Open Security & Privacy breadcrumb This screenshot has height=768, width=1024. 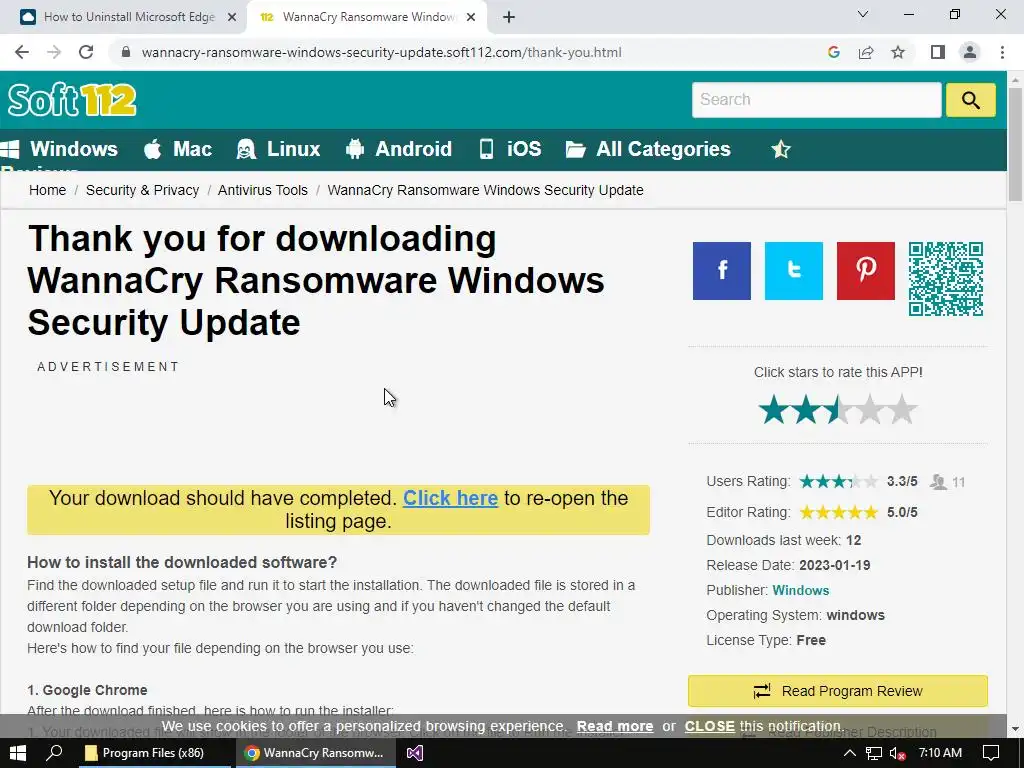coord(142,190)
